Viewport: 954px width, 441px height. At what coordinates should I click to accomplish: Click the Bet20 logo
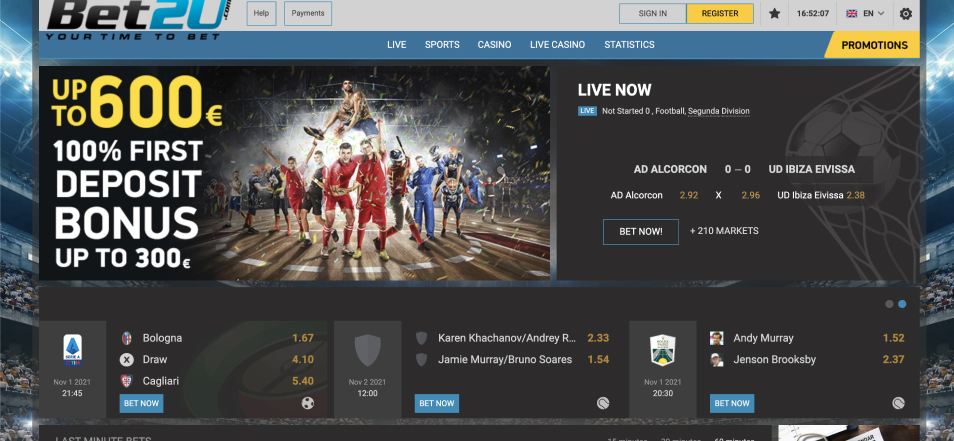139,19
